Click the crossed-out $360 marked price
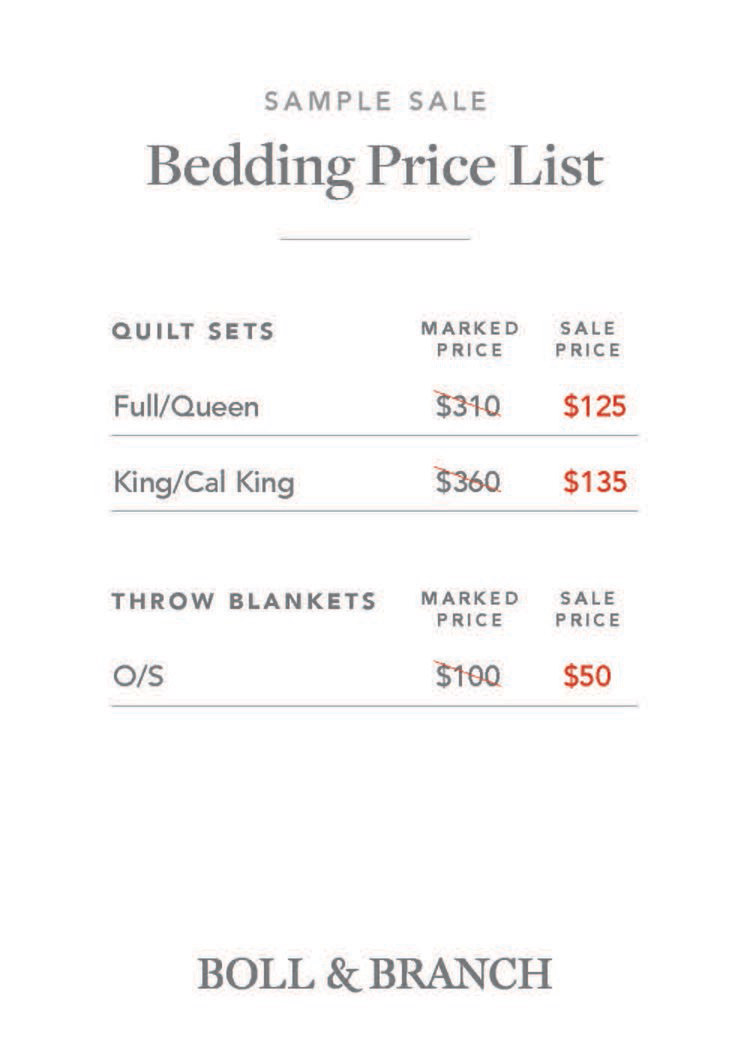This screenshot has height=1050, width=750. pyautogui.click(x=468, y=483)
